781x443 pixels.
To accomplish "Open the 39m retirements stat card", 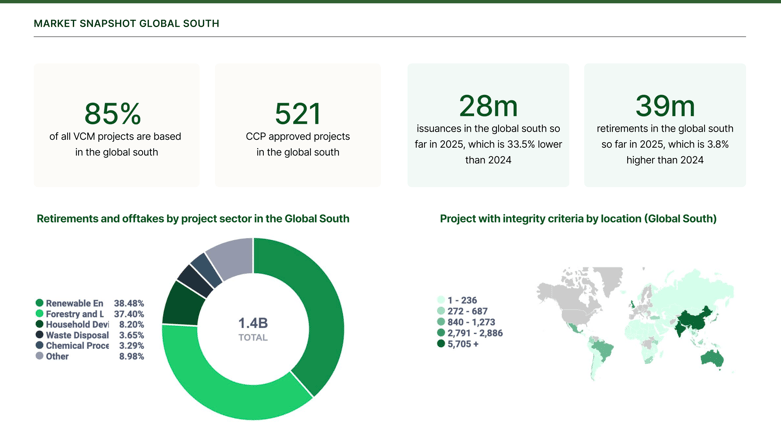I will click(x=665, y=126).
